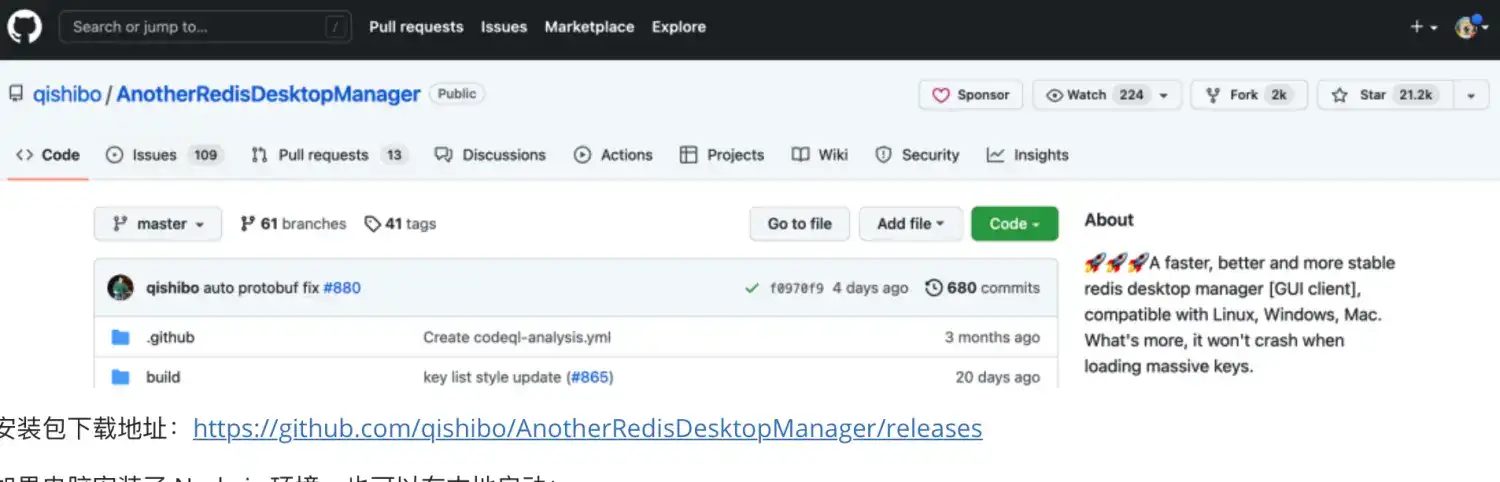The height and width of the screenshot is (482, 1500).
Task: Click the Sponsor button
Action: [971, 95]
